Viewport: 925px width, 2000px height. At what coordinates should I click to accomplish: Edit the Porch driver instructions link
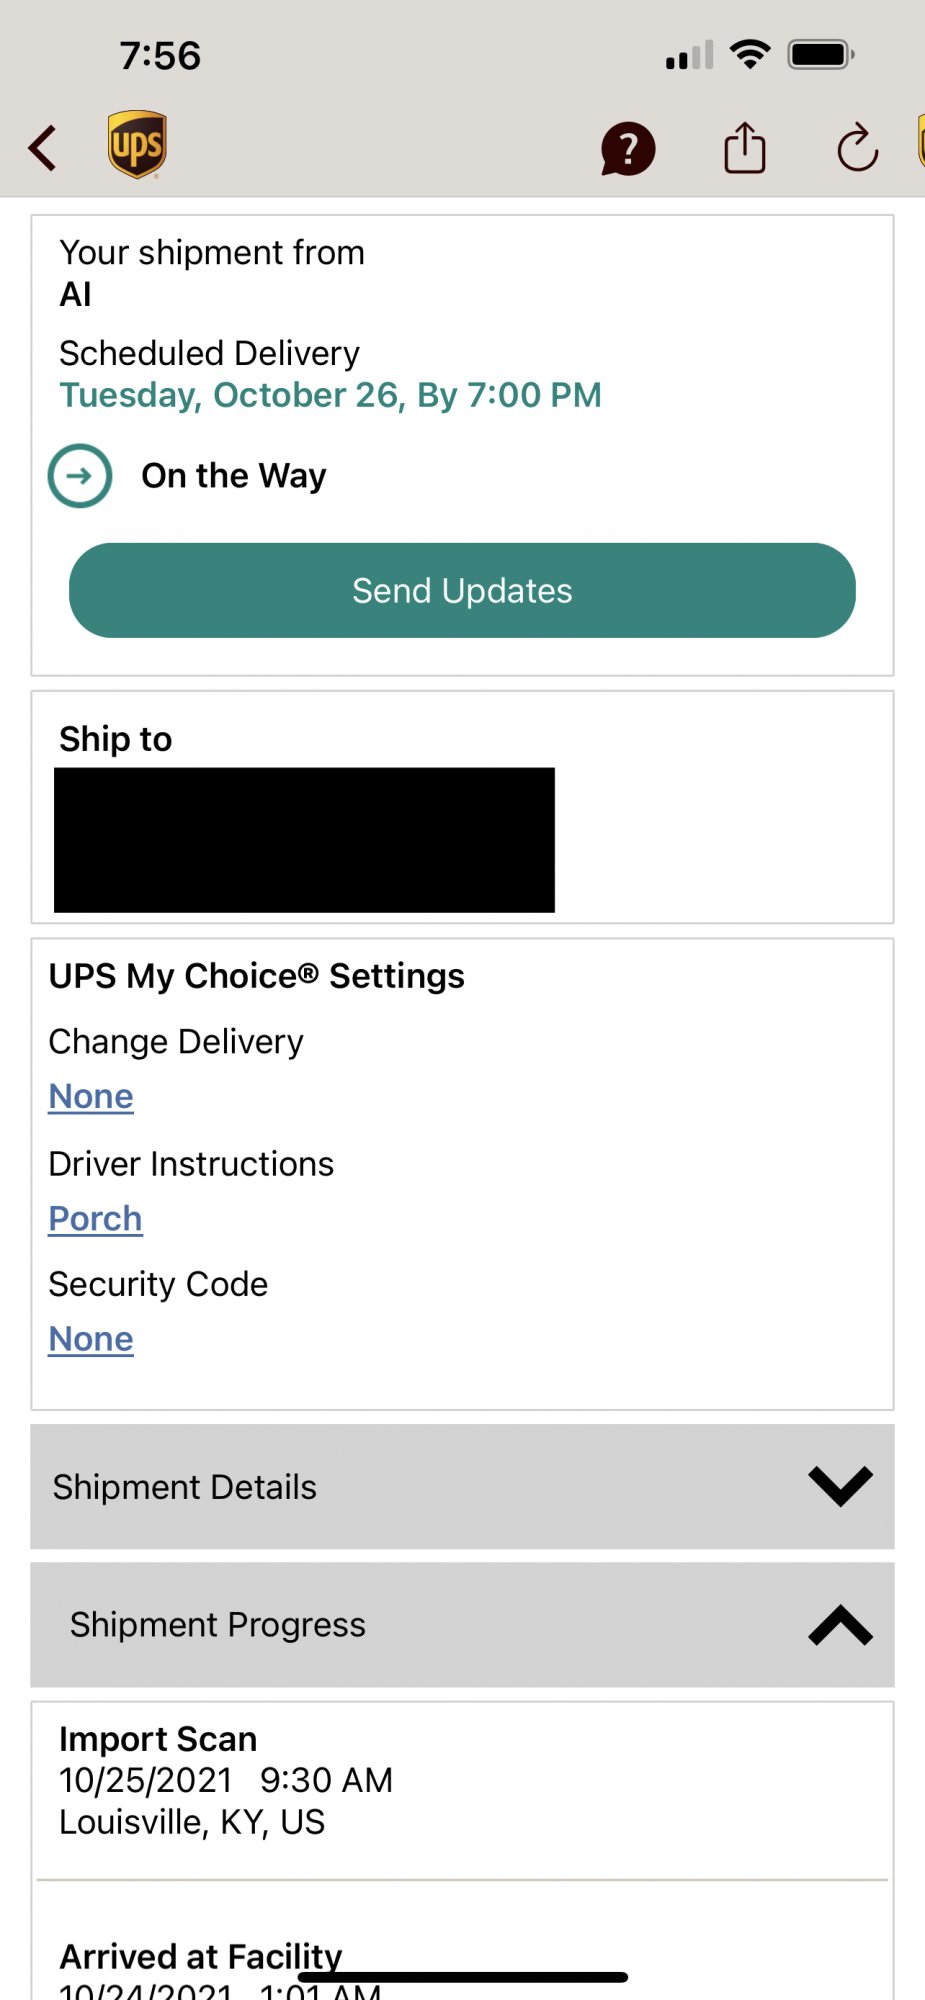pos(96,1219)
